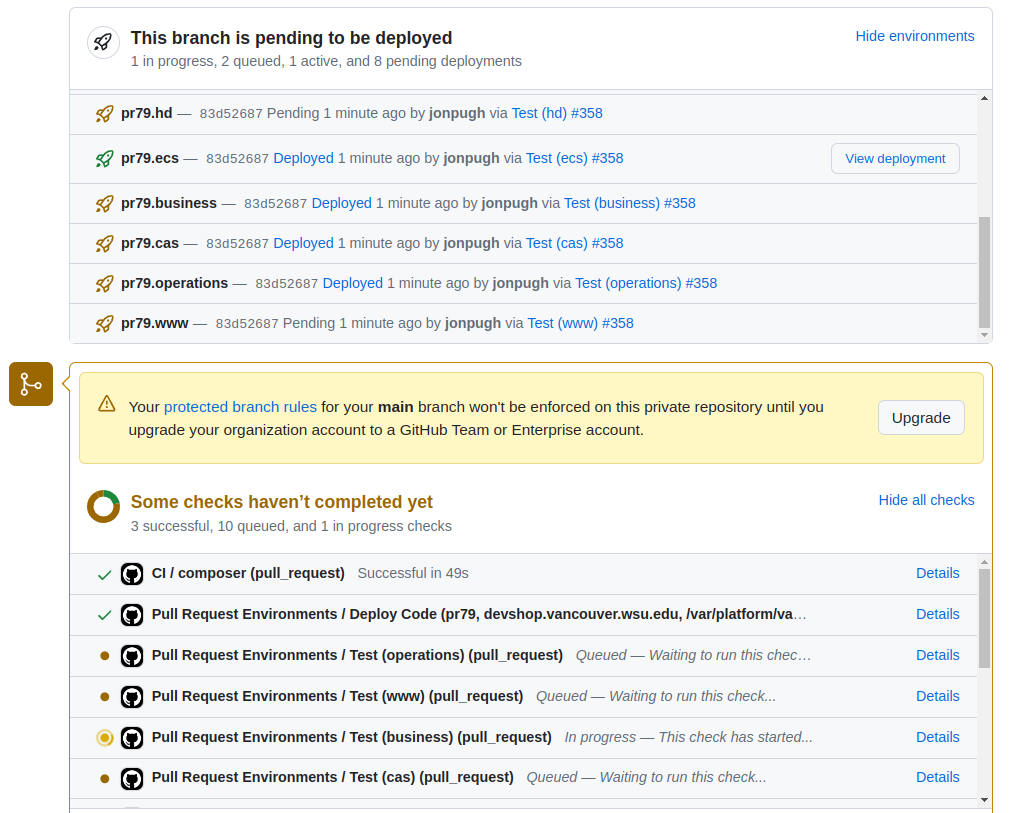Click the in-progress indicator for Test (business) check
Screen dimensions: 1021x813
click(x=103, y=737)
